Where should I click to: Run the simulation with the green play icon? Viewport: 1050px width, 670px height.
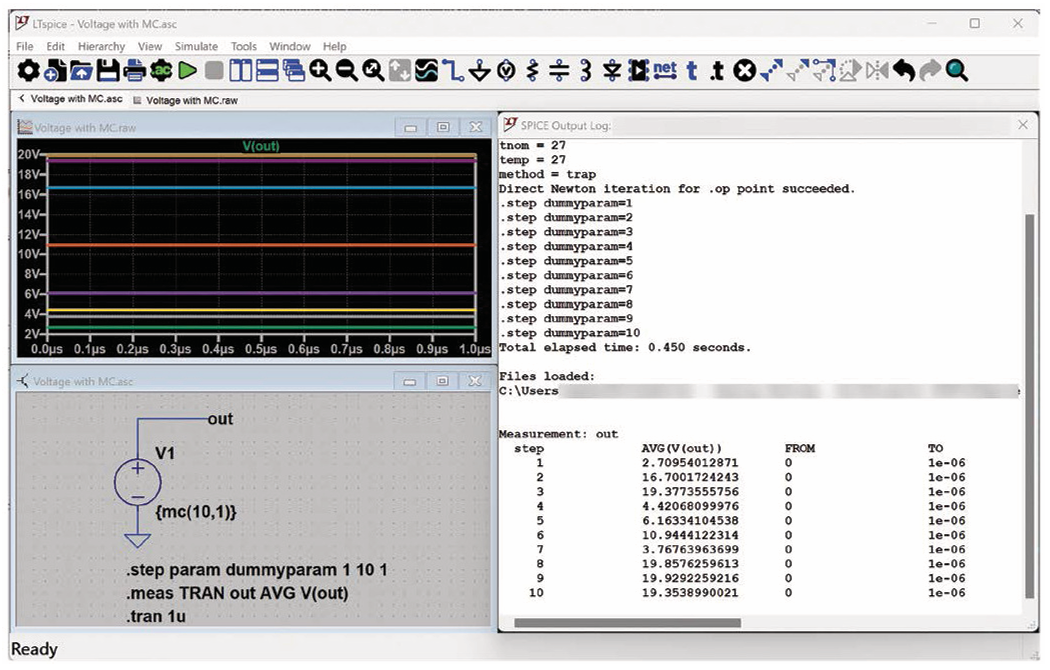(188, 70)
